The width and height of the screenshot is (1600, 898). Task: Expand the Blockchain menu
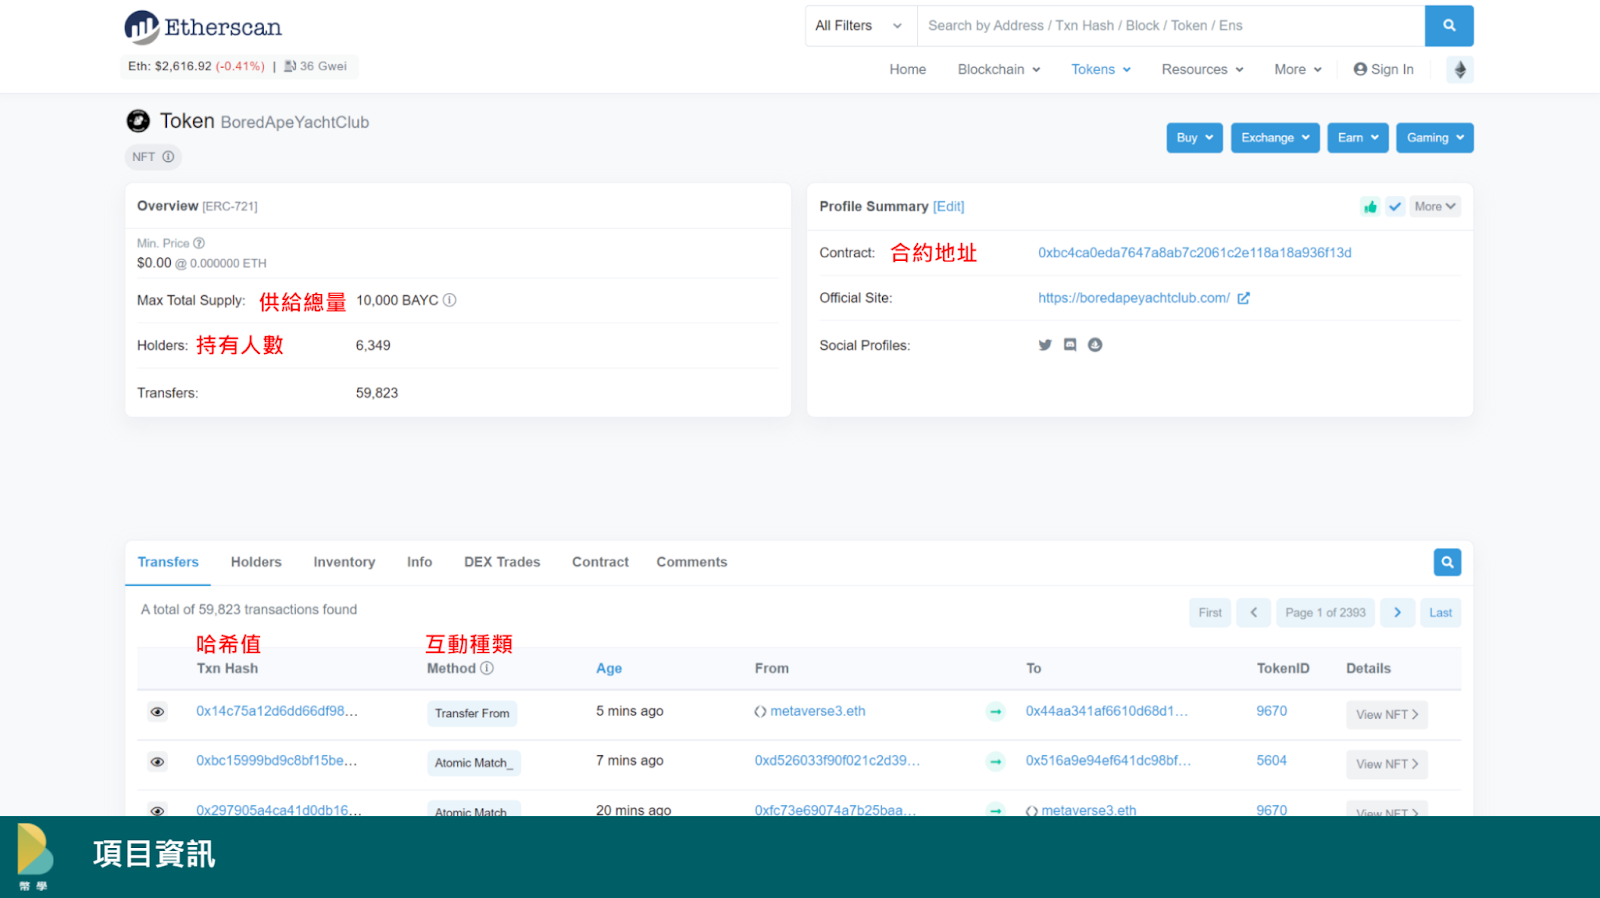(x=999, y=69)
